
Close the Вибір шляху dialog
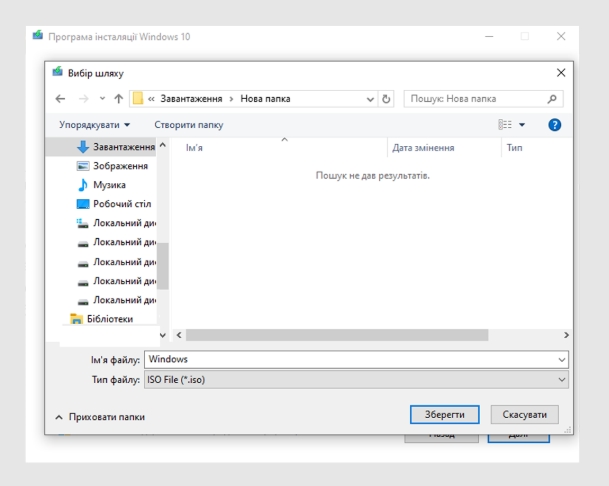coord(561,73)
